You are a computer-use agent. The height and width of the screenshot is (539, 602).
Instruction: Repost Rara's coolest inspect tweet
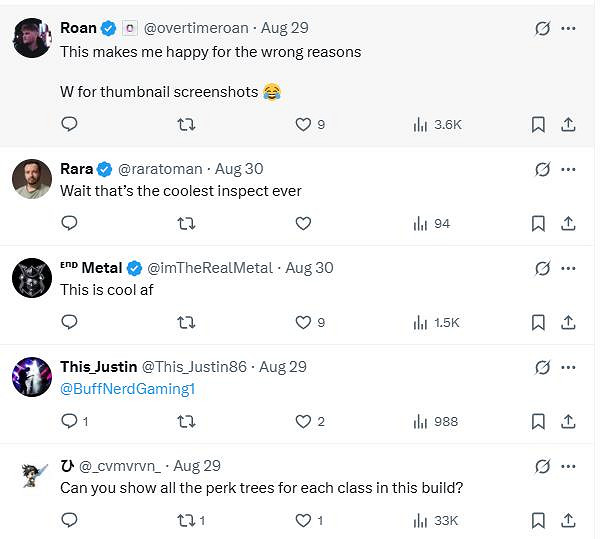[x=186, y=224]
